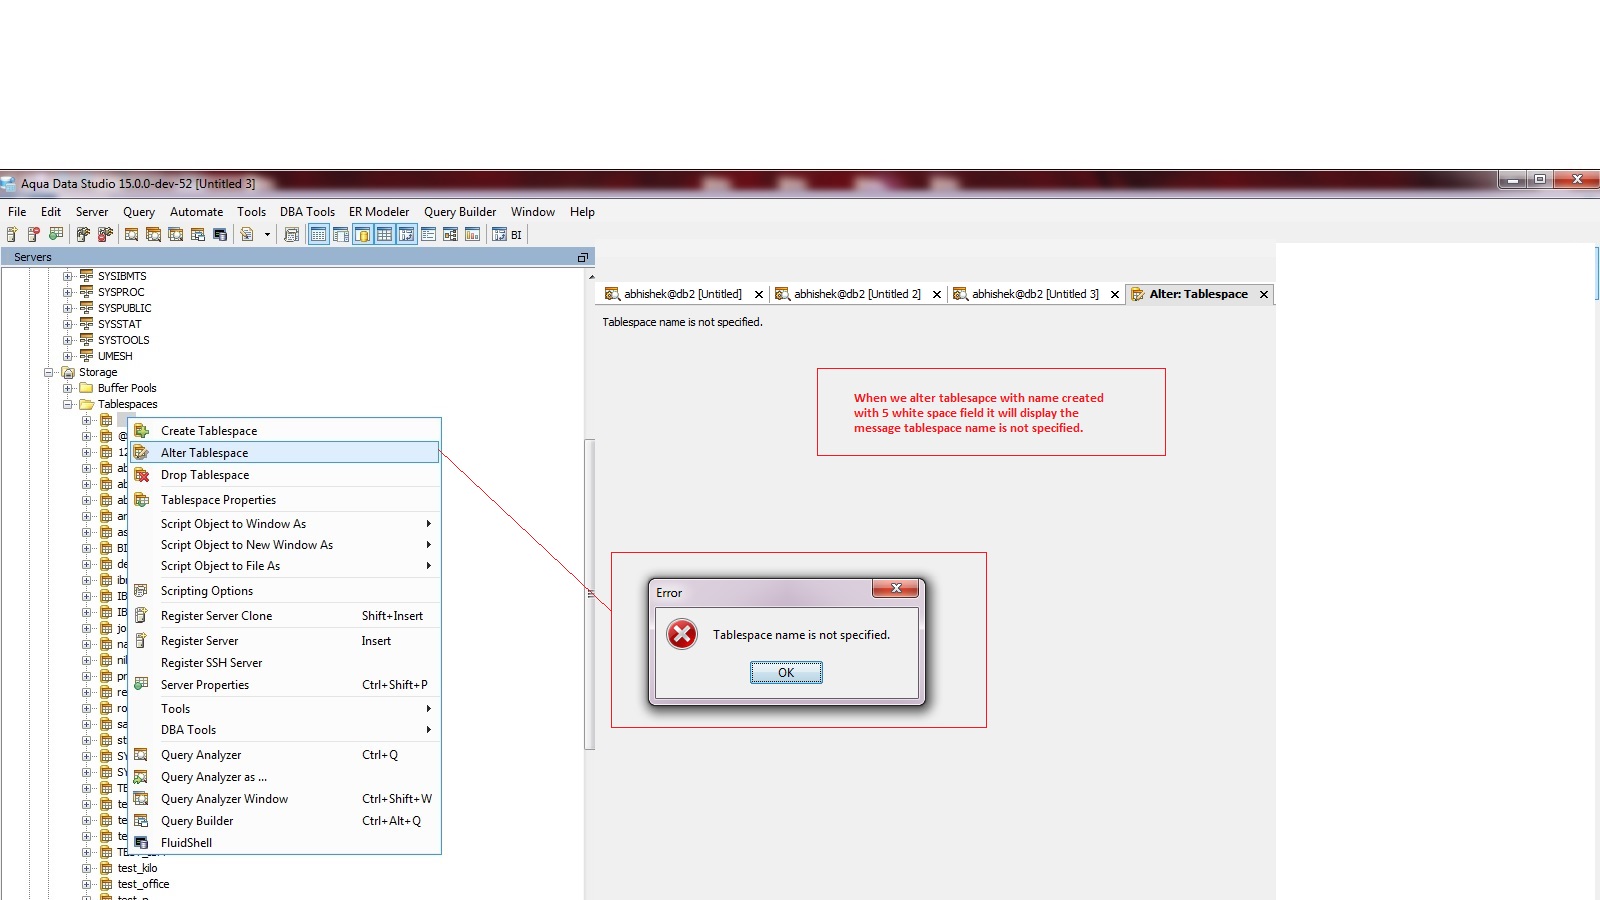1600x900 pixels.
Task: Close the Error dialog with its X button
Action: [x=896, y=588]
